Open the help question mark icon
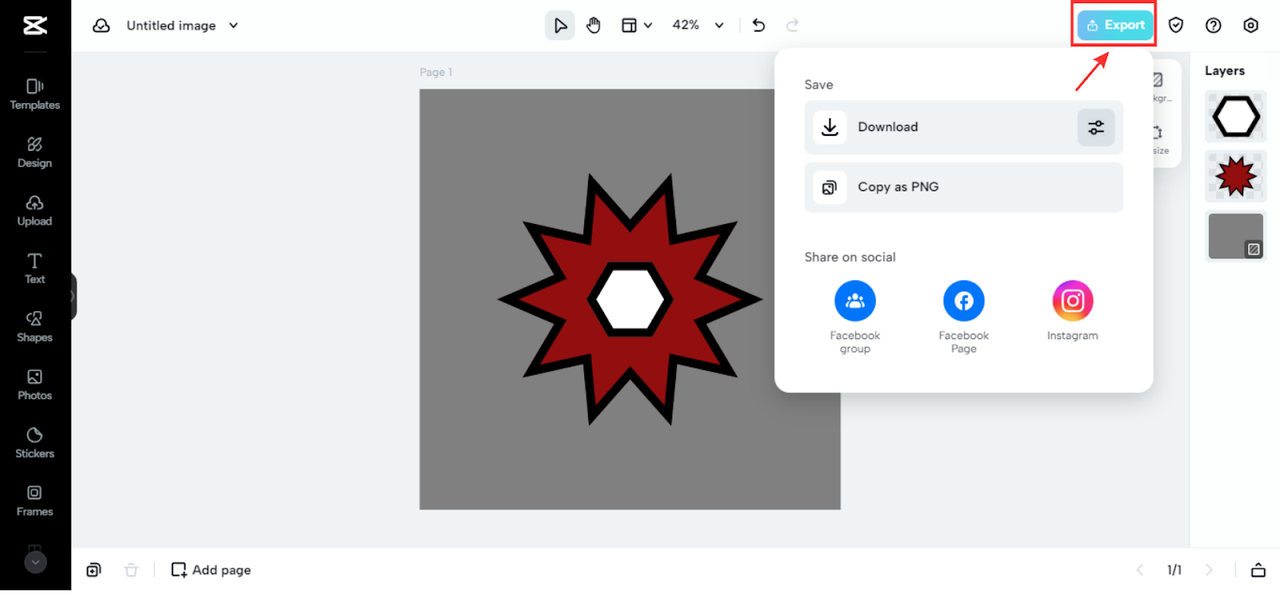This screenshot has height=595, width=1280. pyautogui.click(x=1213, y=25)
